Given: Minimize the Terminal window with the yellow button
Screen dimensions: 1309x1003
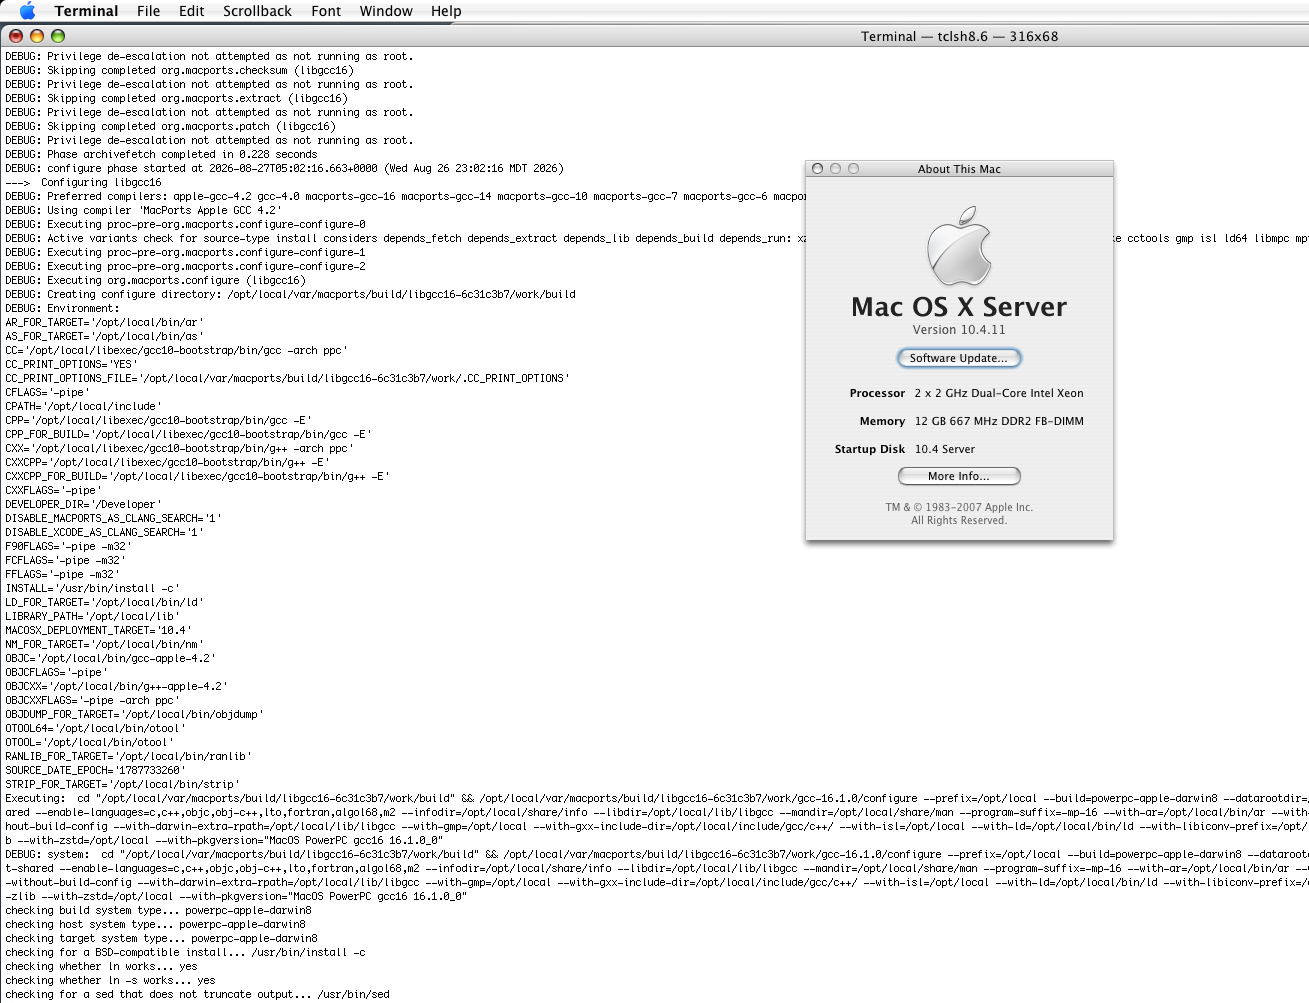Looking at the screenshot, I should (x=37, y=36).
